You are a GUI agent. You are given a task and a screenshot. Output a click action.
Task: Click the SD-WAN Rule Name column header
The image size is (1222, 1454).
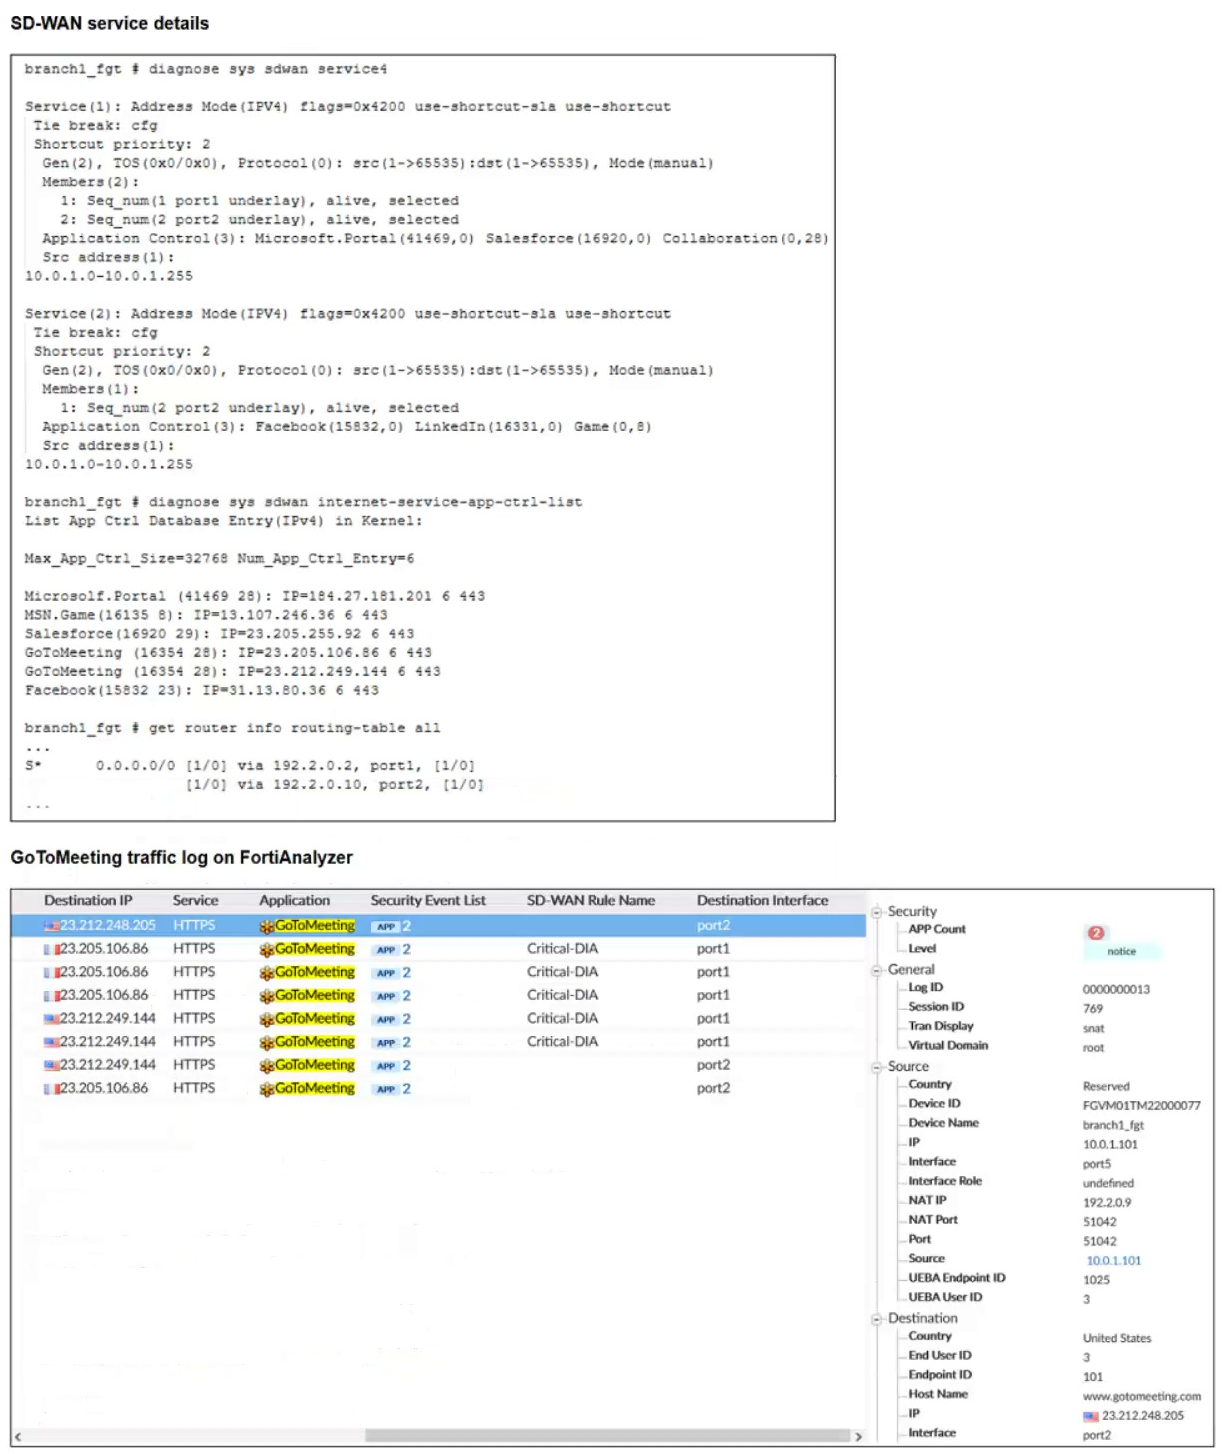pos(591,900)
